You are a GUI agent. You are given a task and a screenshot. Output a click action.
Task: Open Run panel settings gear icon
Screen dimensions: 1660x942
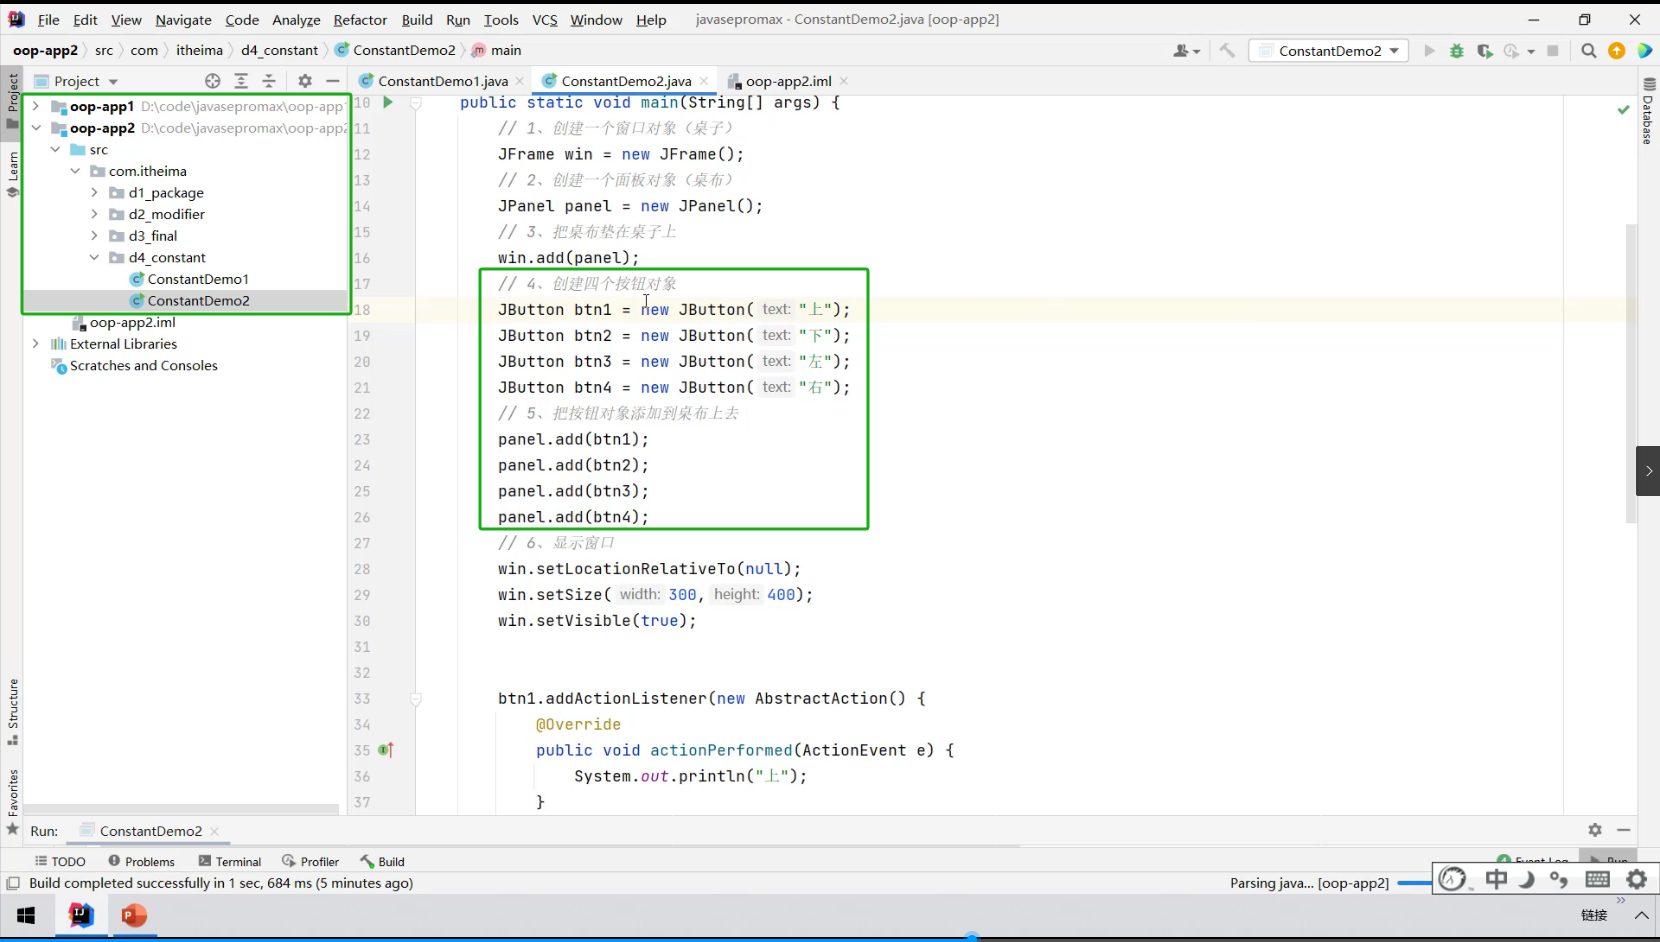coord(1595,830)
